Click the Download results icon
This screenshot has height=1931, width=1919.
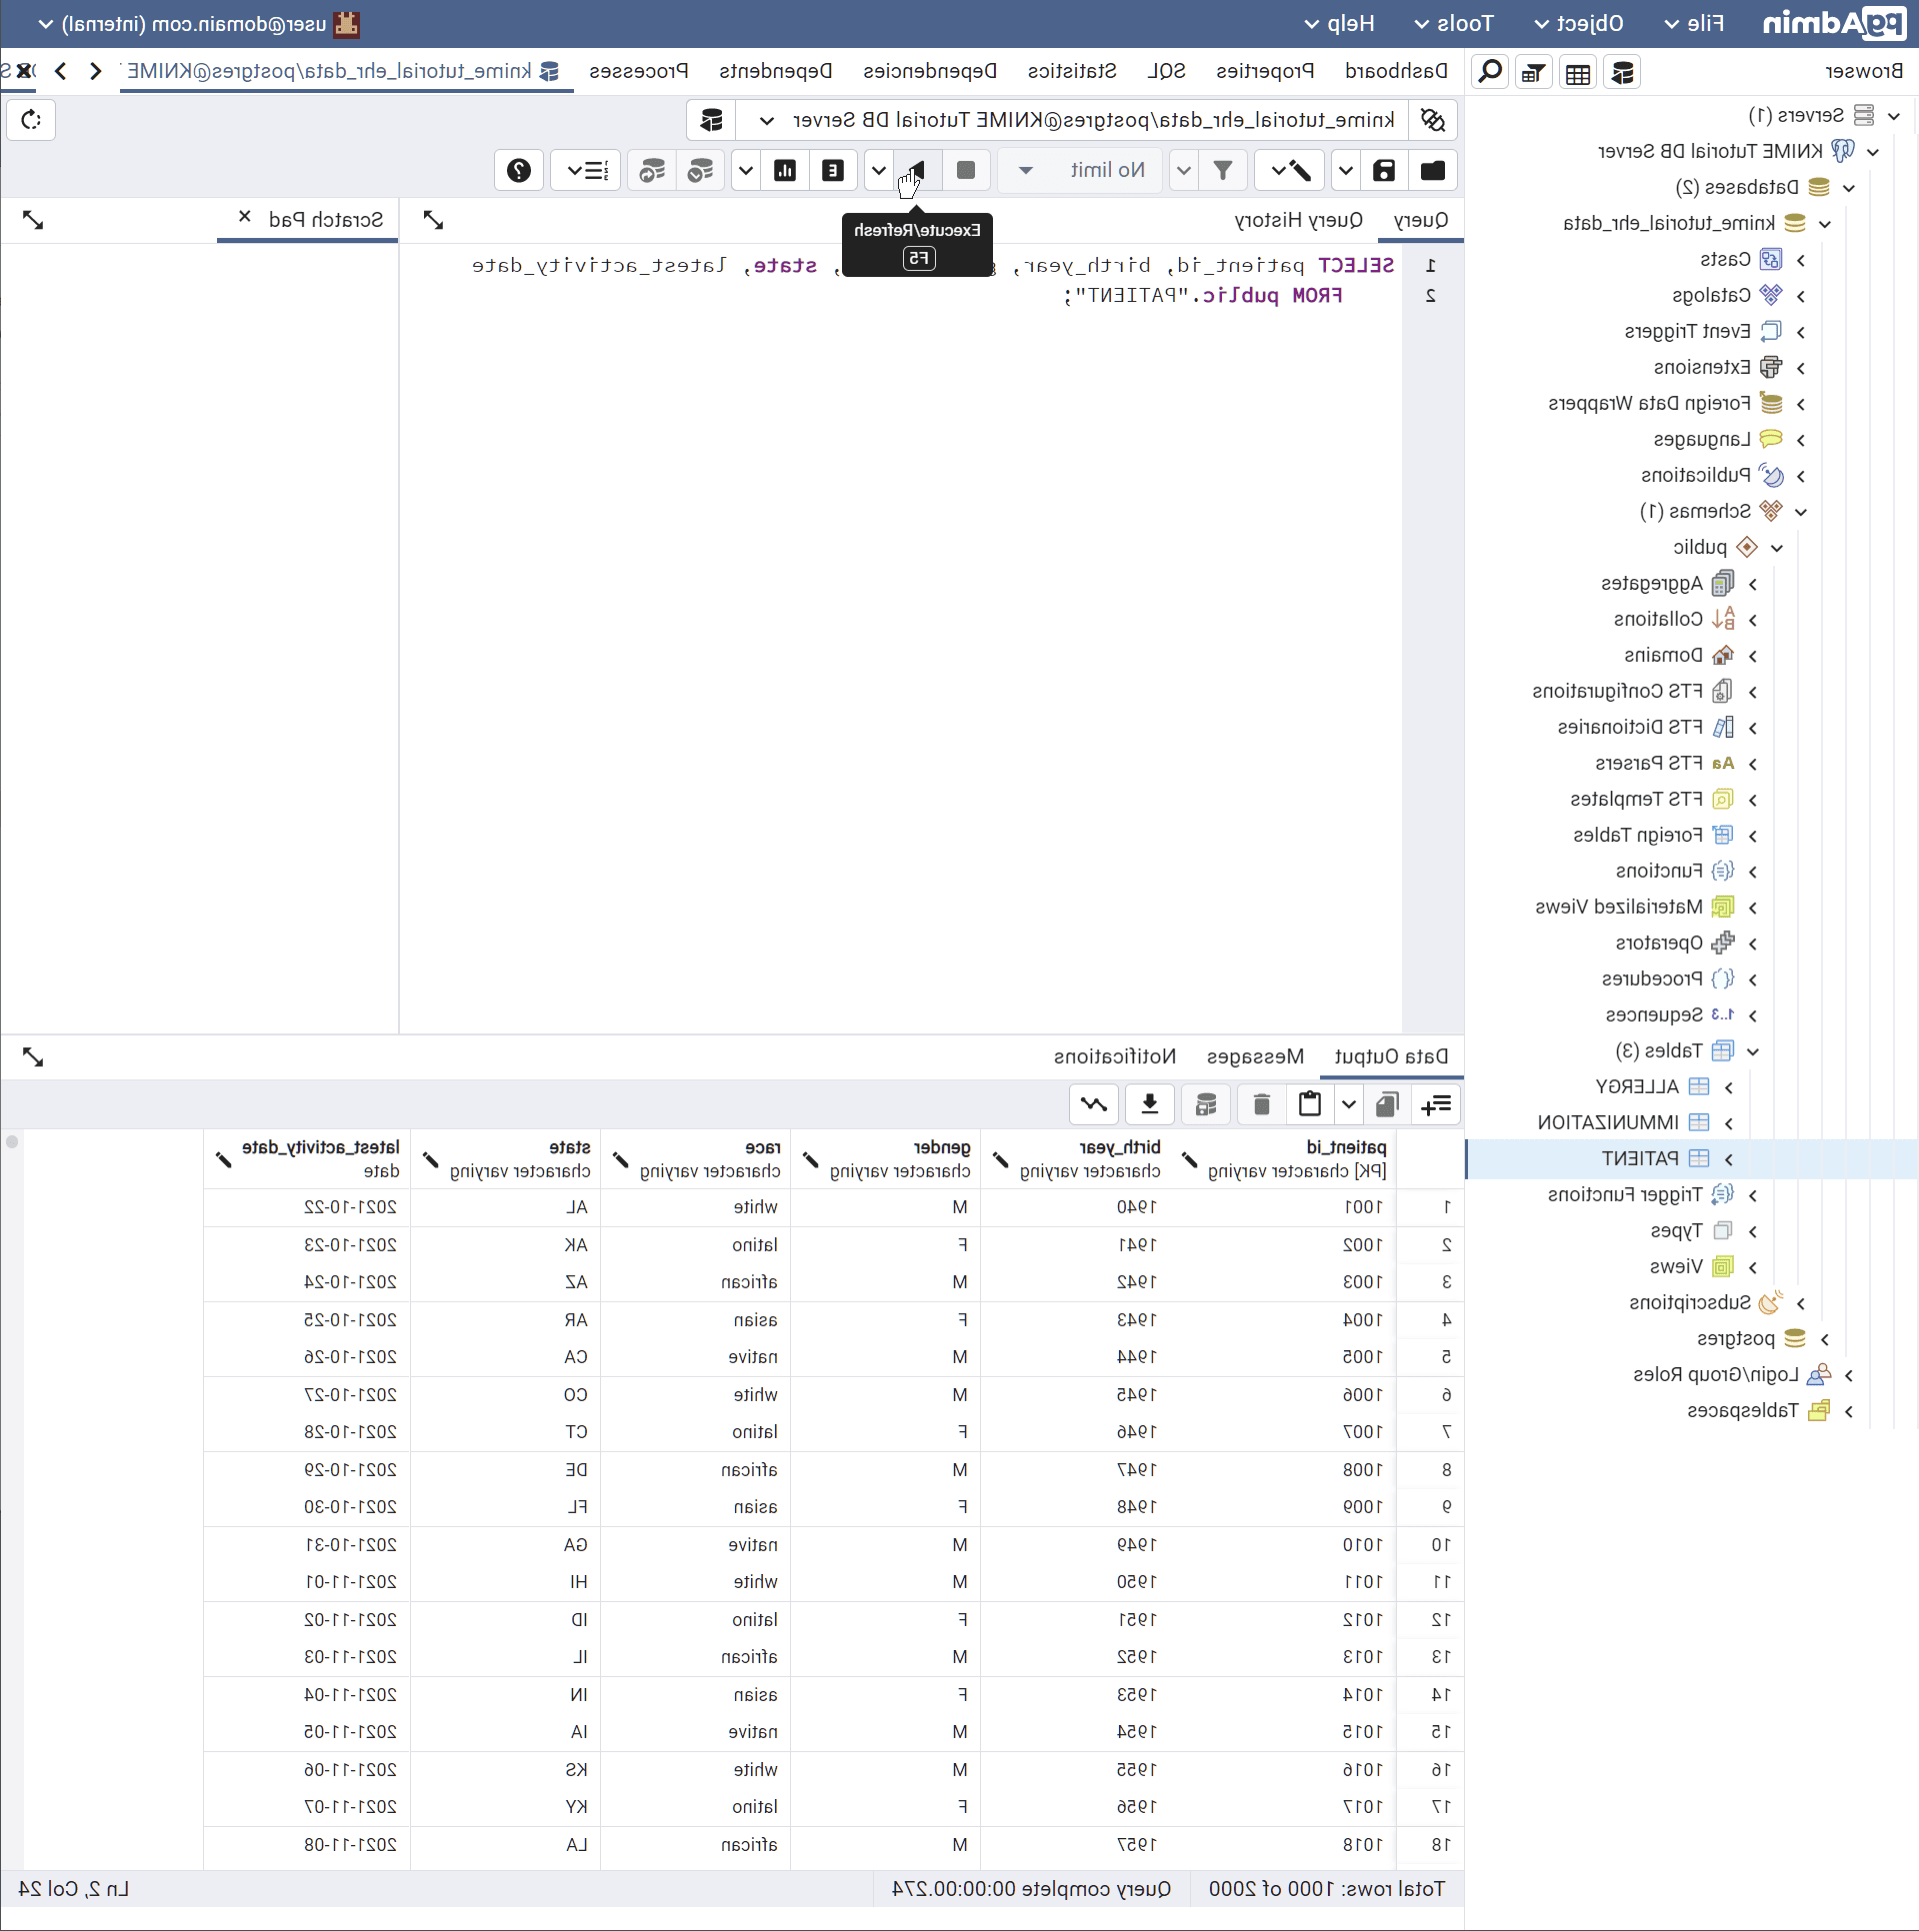point(1150,1104)
